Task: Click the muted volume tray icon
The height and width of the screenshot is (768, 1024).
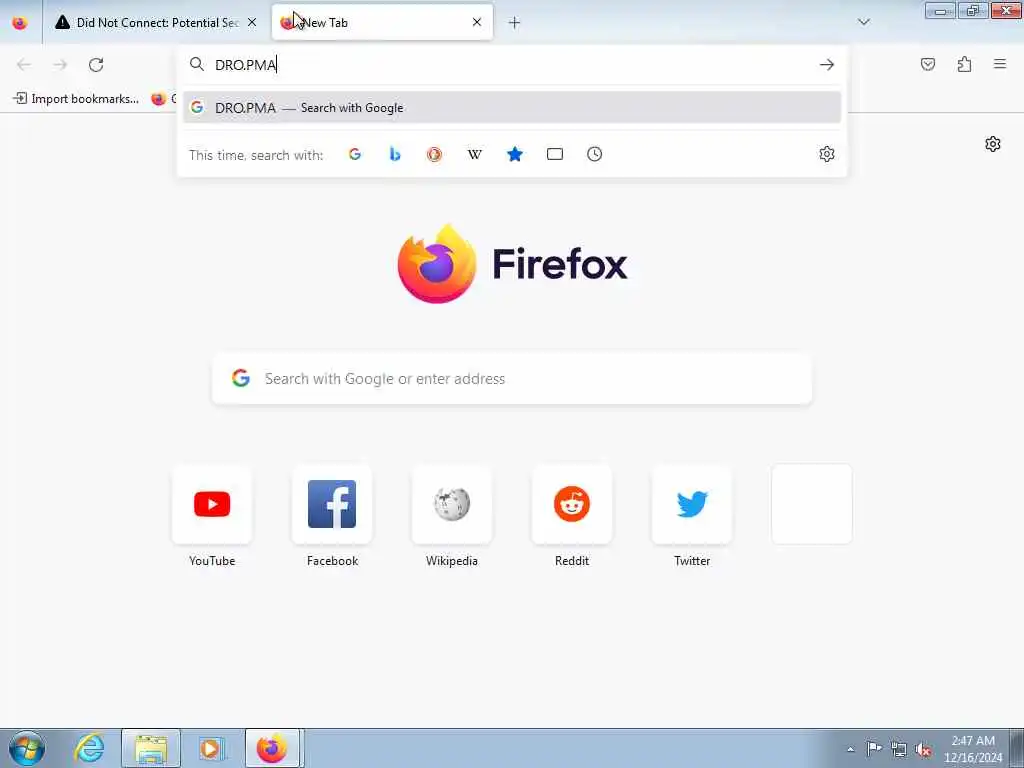Action: [x=923, y=750]
